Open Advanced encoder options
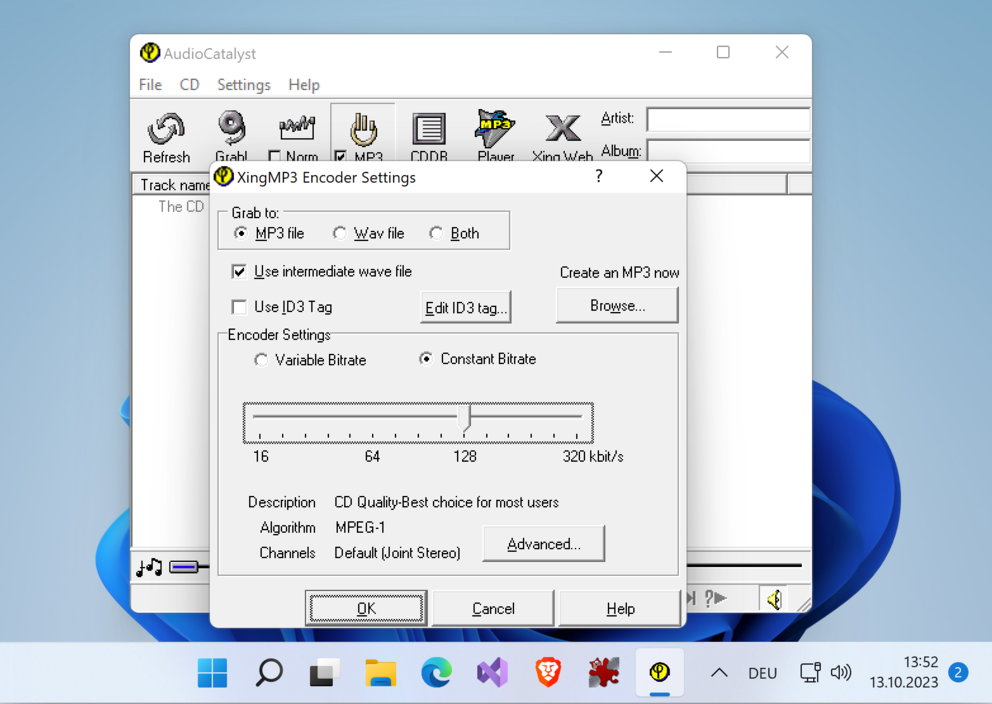The image size is (992, 704). pyautogui.click(x=543, y=544)
